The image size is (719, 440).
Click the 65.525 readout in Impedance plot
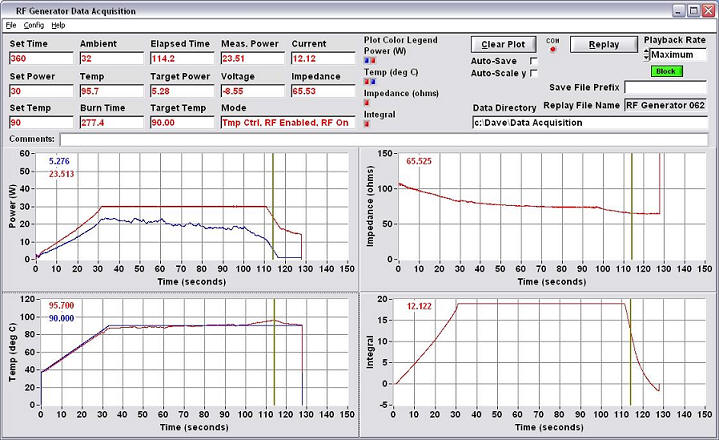419,161
